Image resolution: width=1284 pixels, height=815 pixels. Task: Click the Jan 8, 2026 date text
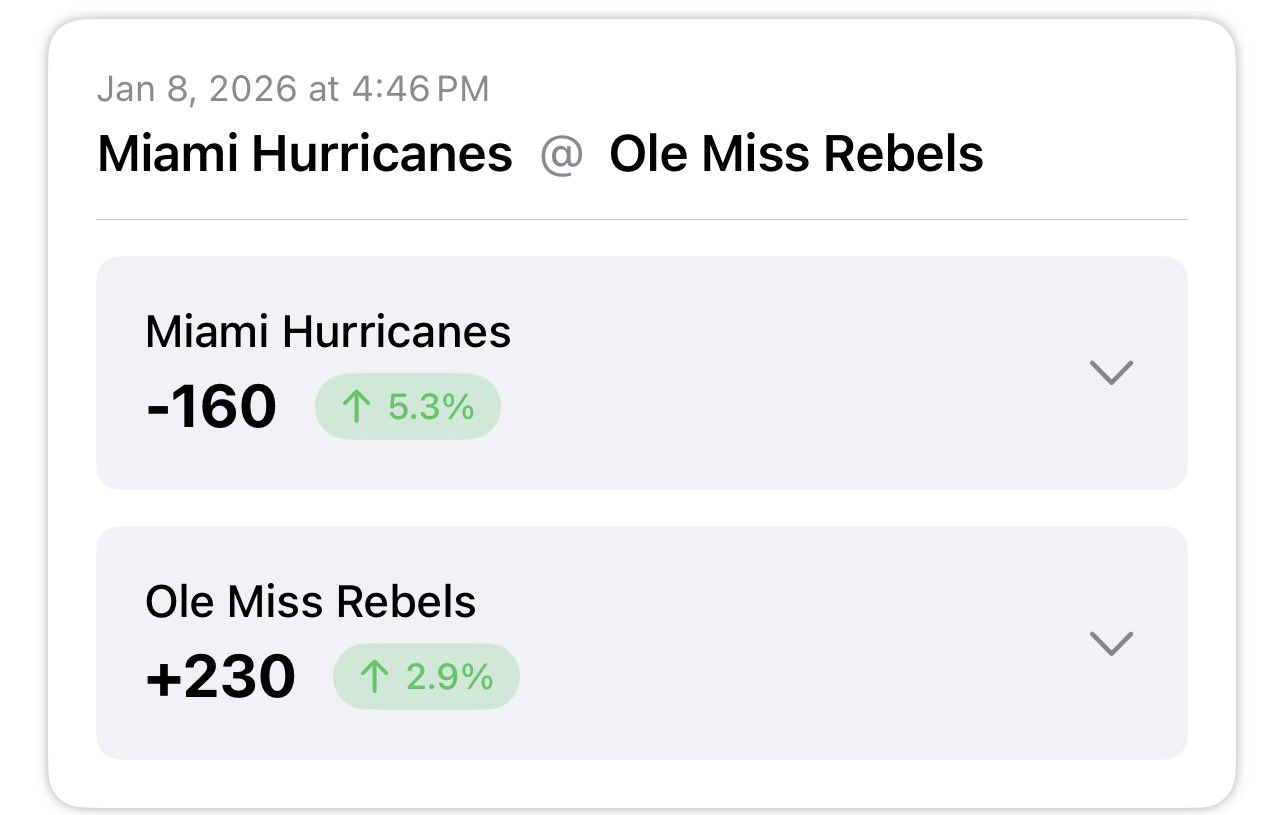(x=198, y=89)
